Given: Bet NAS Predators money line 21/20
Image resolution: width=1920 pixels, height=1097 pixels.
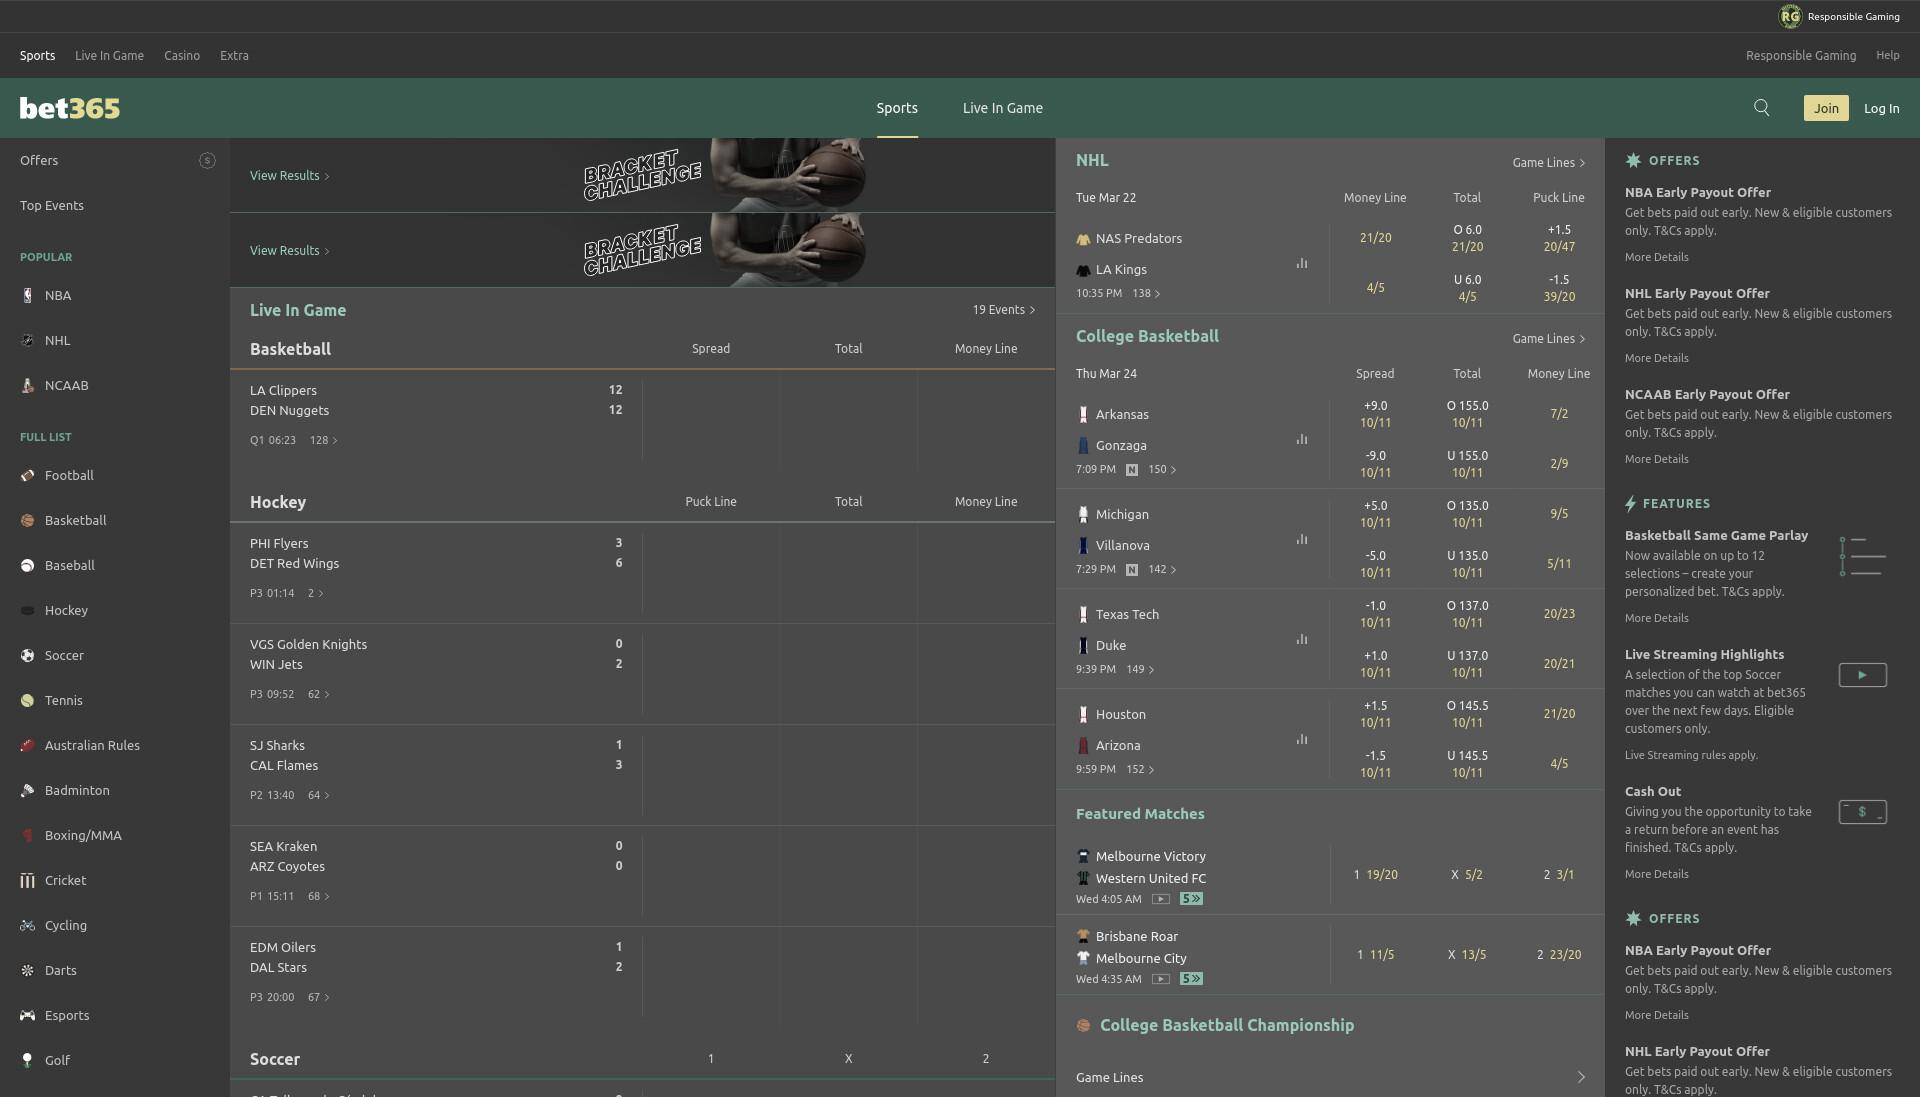Looking at the screenshot, I should tap(1375, 238).
